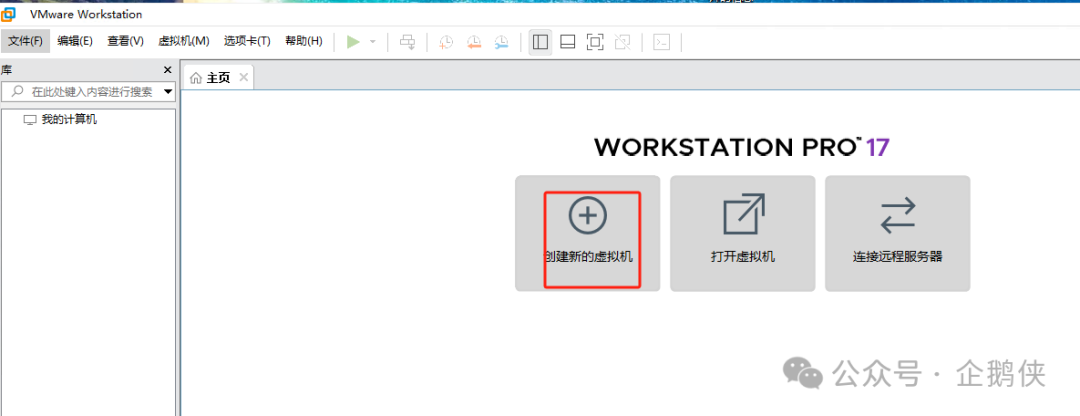
Task: Expand the power options dropdown arrow
Action: [x=373, y=42]
